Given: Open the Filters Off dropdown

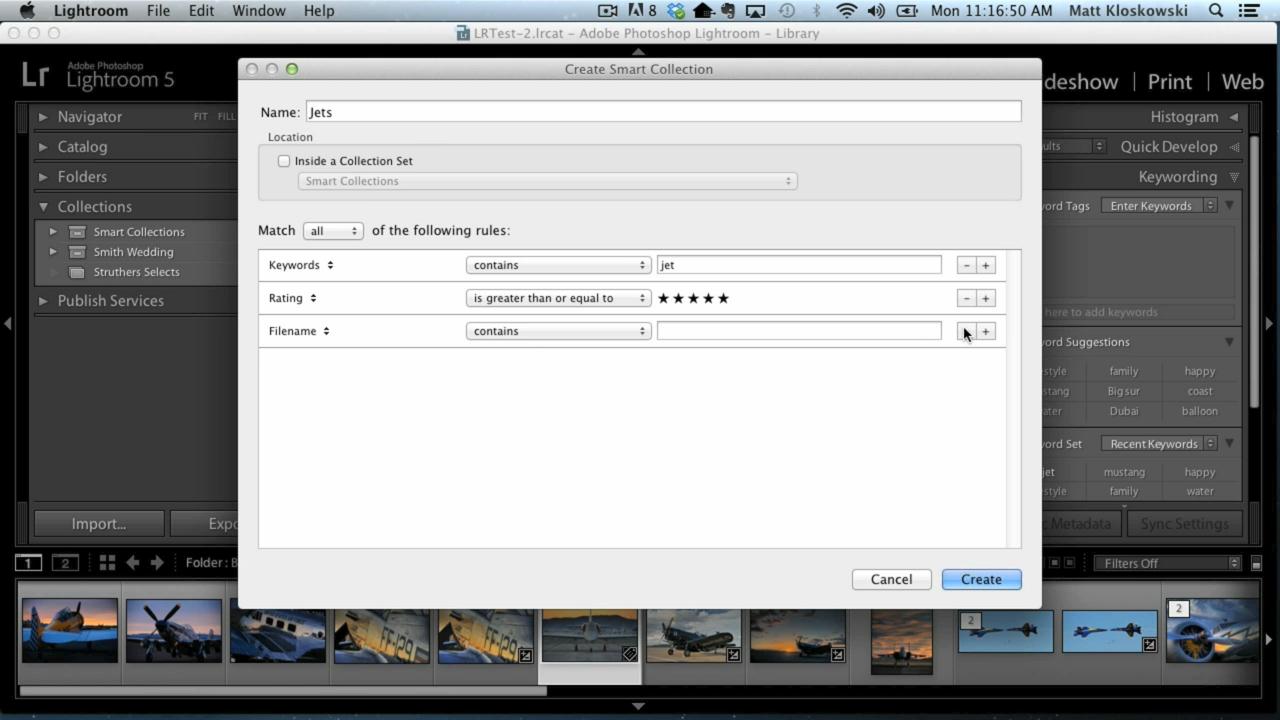Looking at the screenshot, I should [1167, 563].
